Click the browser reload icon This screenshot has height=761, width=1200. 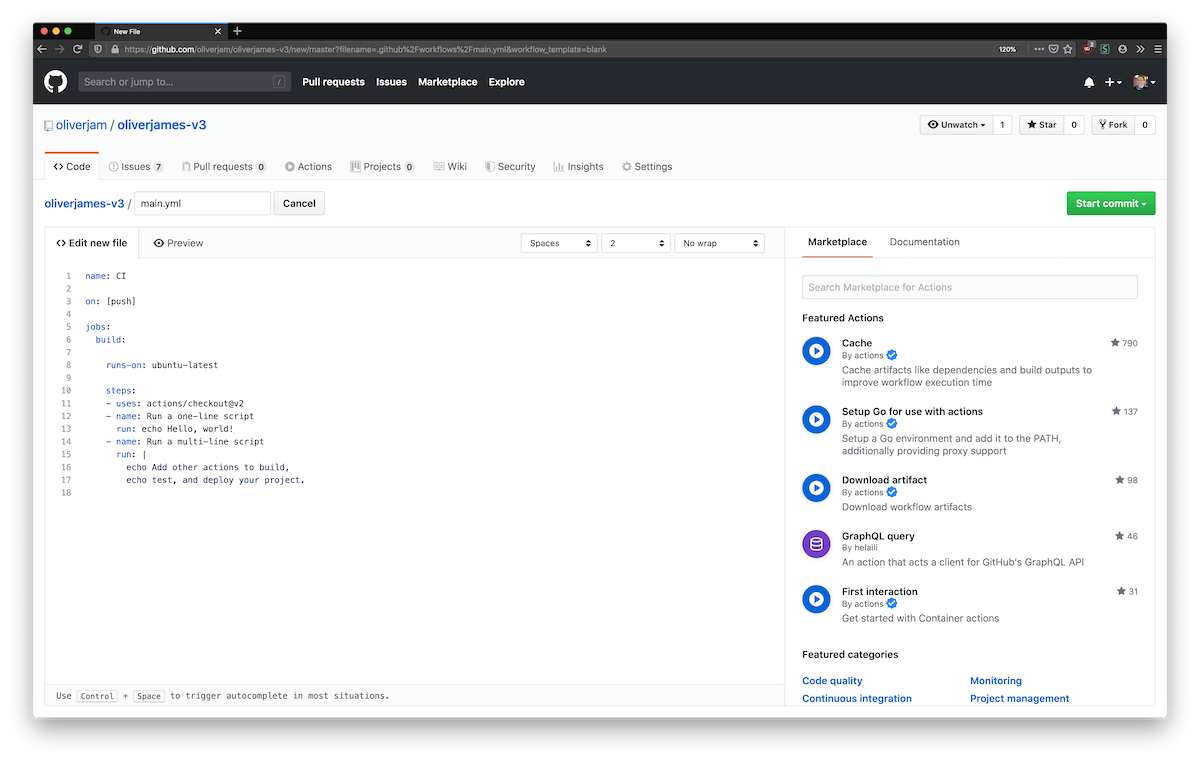click(x=78, y=49)
